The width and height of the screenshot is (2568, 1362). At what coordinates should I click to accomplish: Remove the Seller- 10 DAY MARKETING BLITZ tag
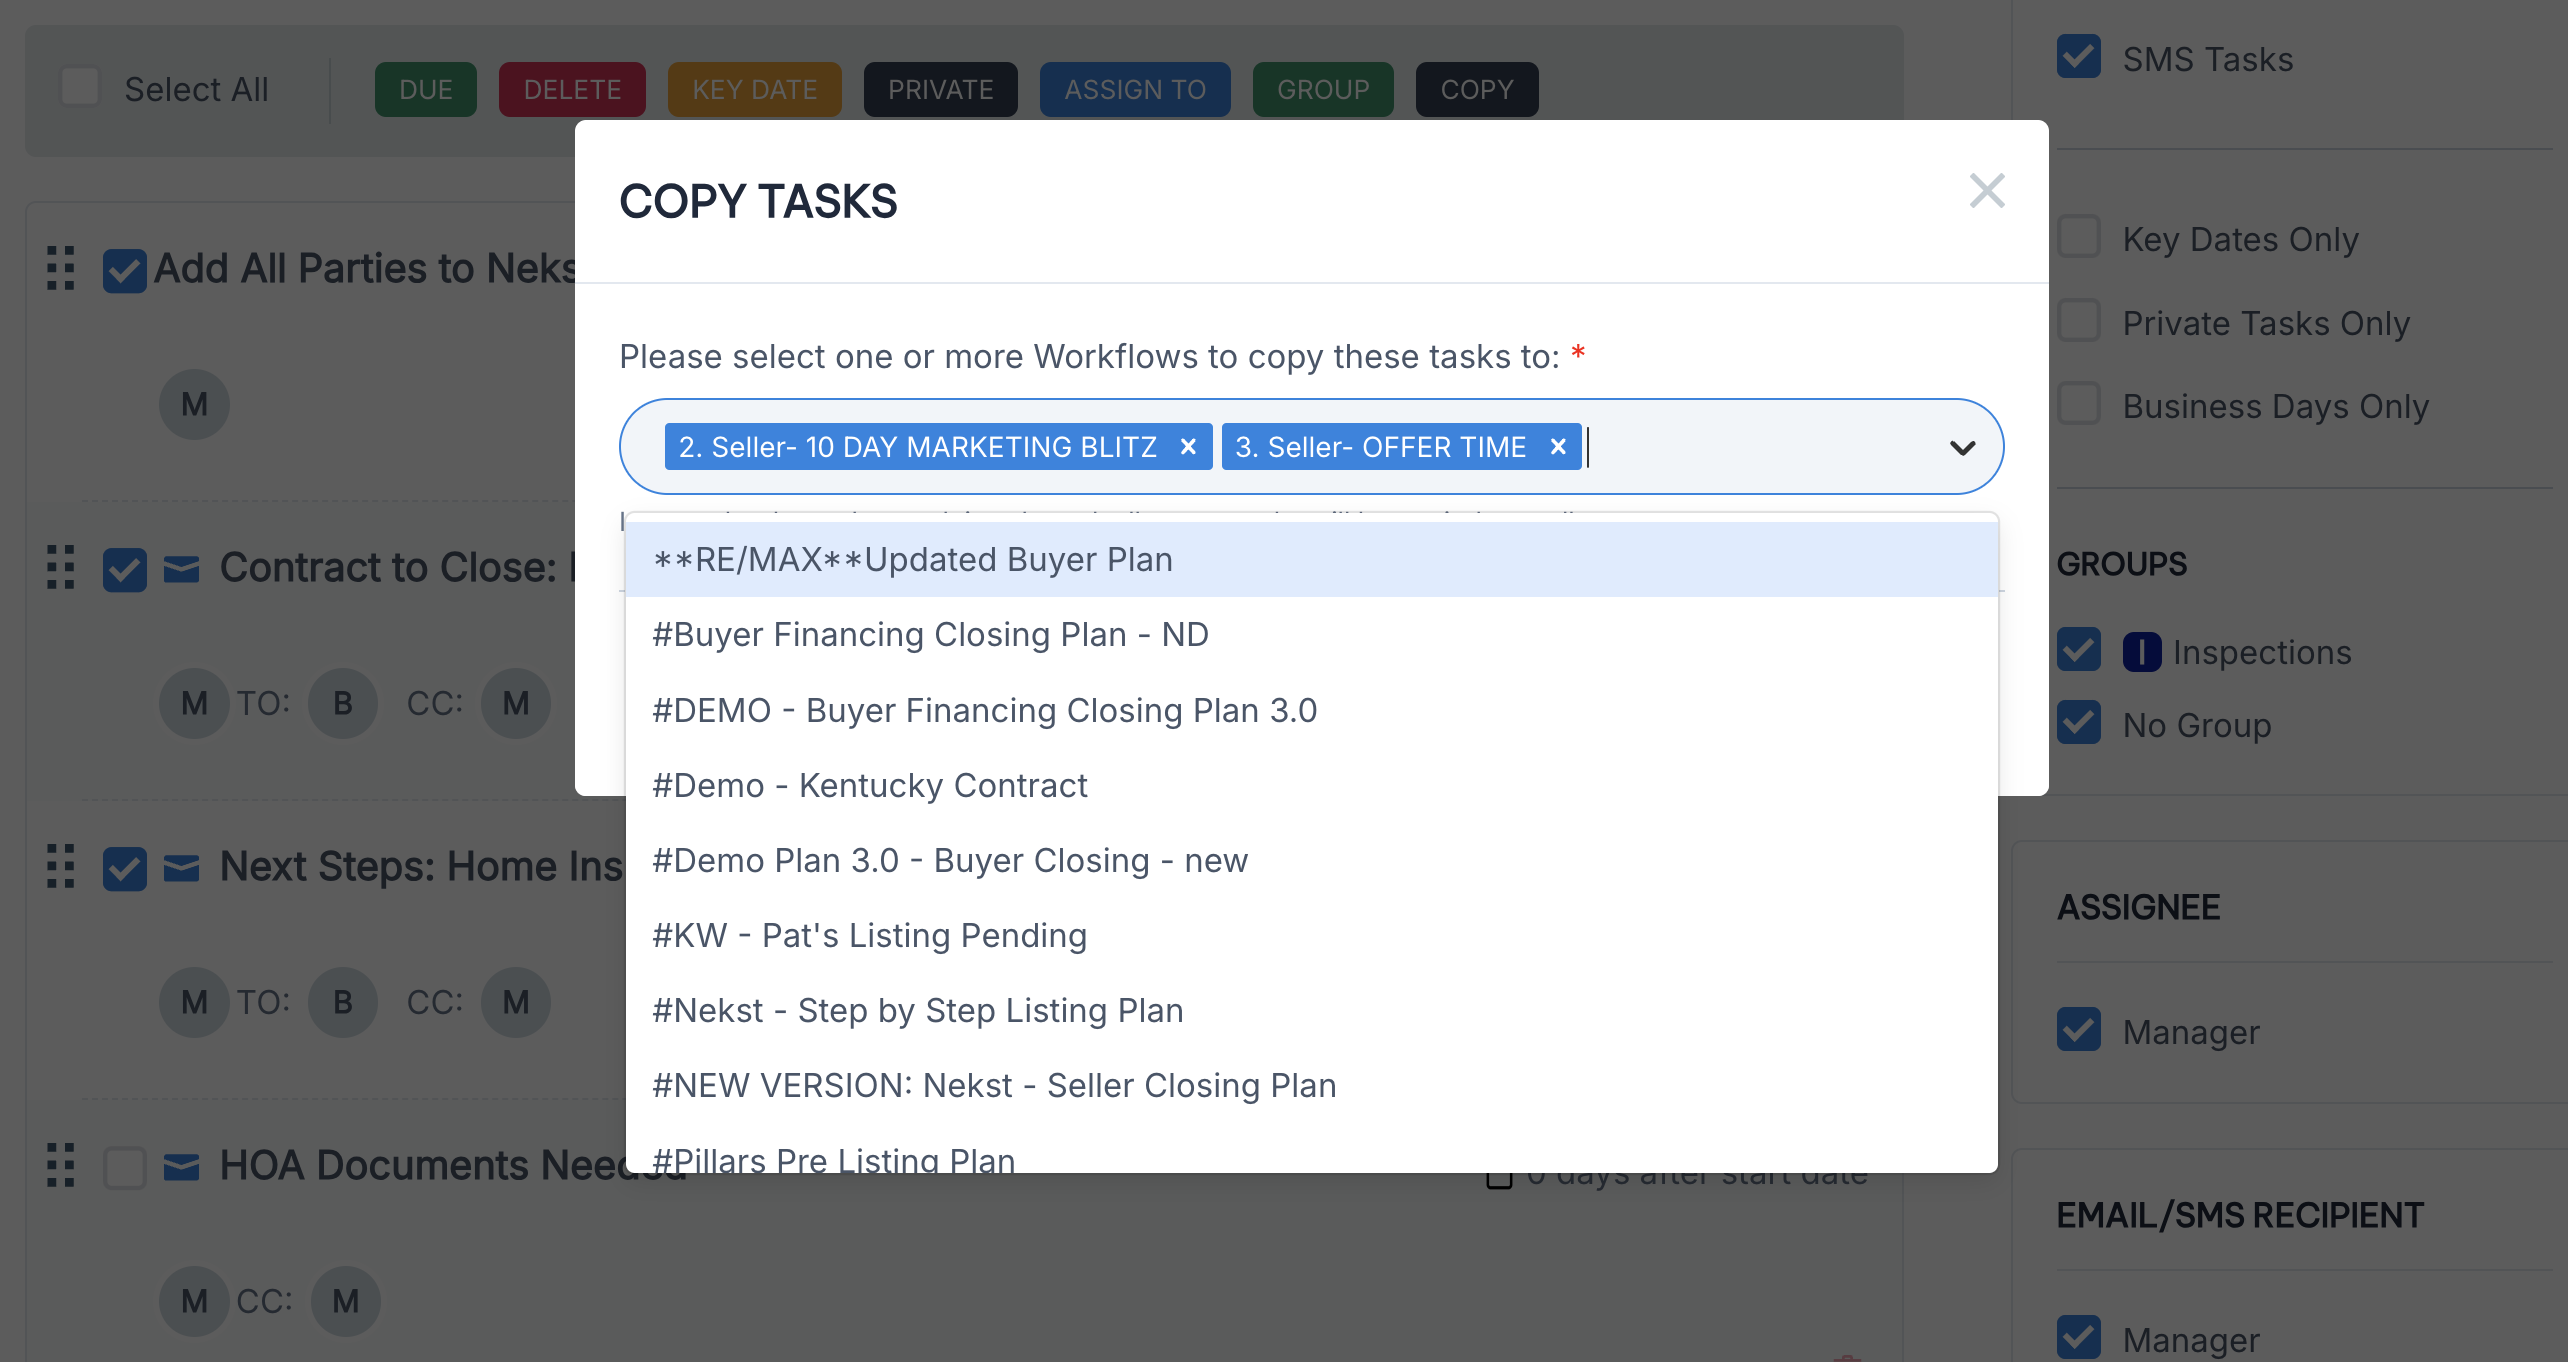coord(1188,447)
